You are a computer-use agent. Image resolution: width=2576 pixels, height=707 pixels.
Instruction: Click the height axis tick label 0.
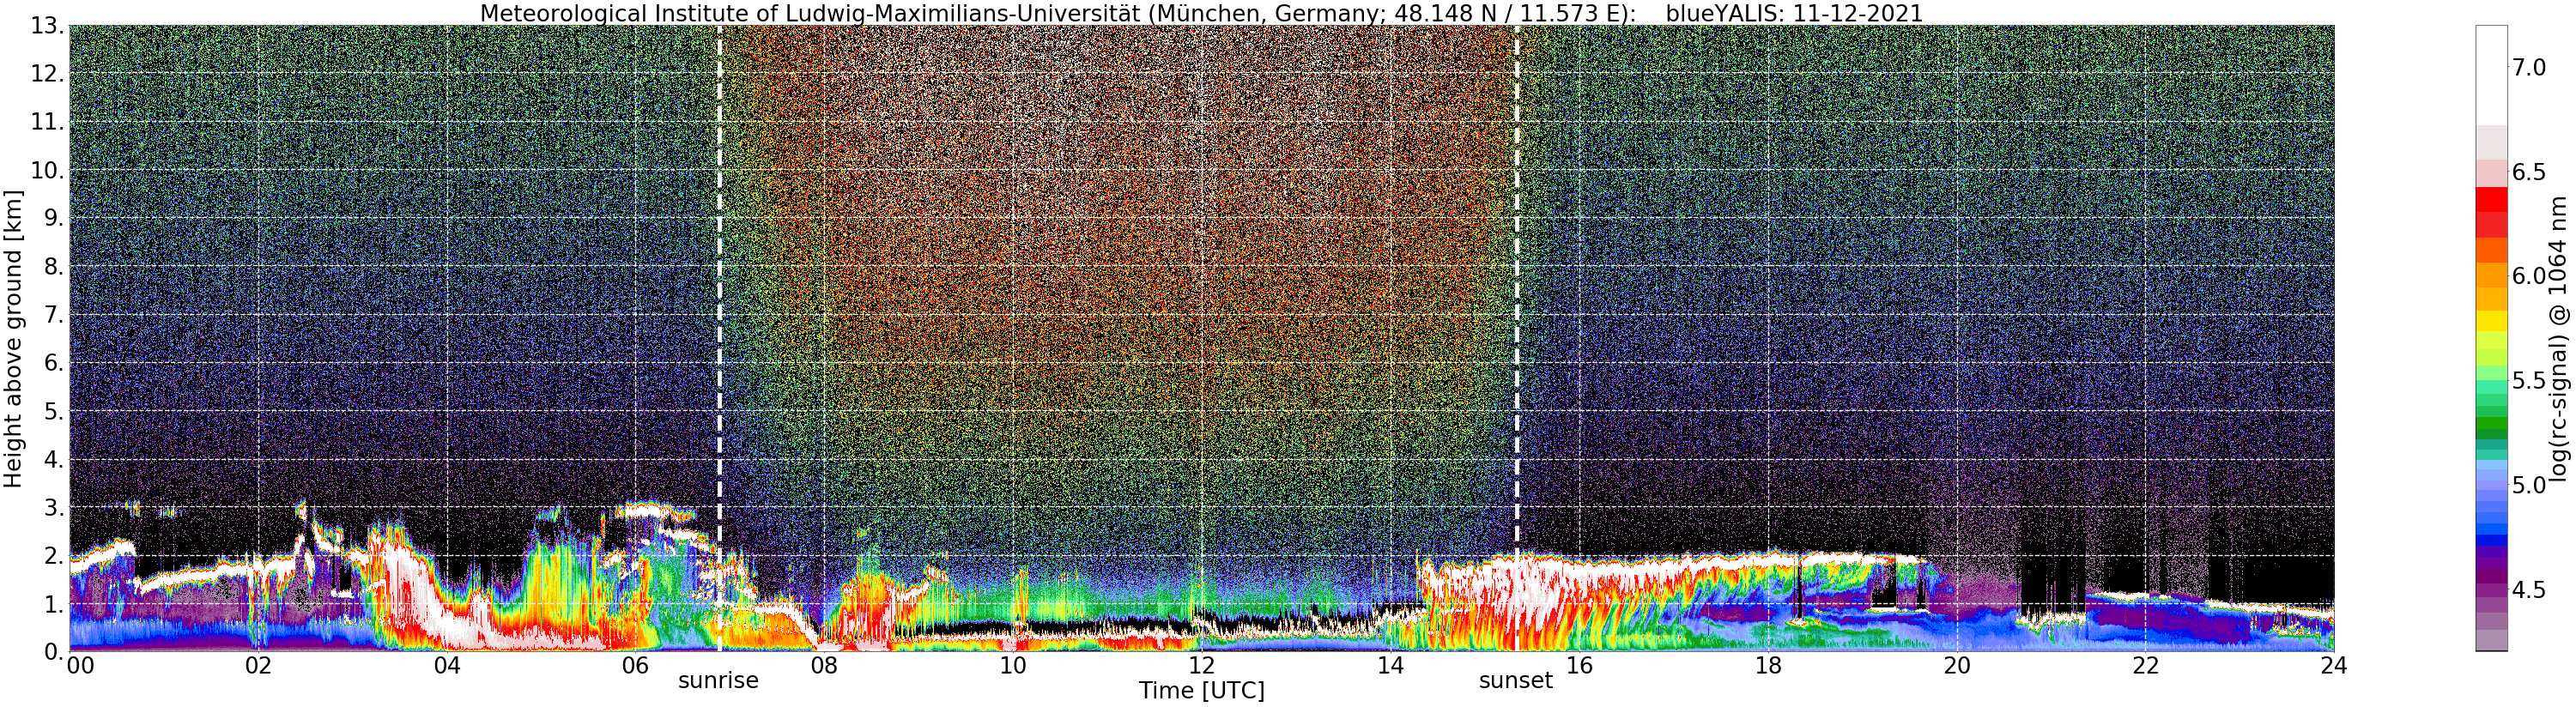click(54, 651)
